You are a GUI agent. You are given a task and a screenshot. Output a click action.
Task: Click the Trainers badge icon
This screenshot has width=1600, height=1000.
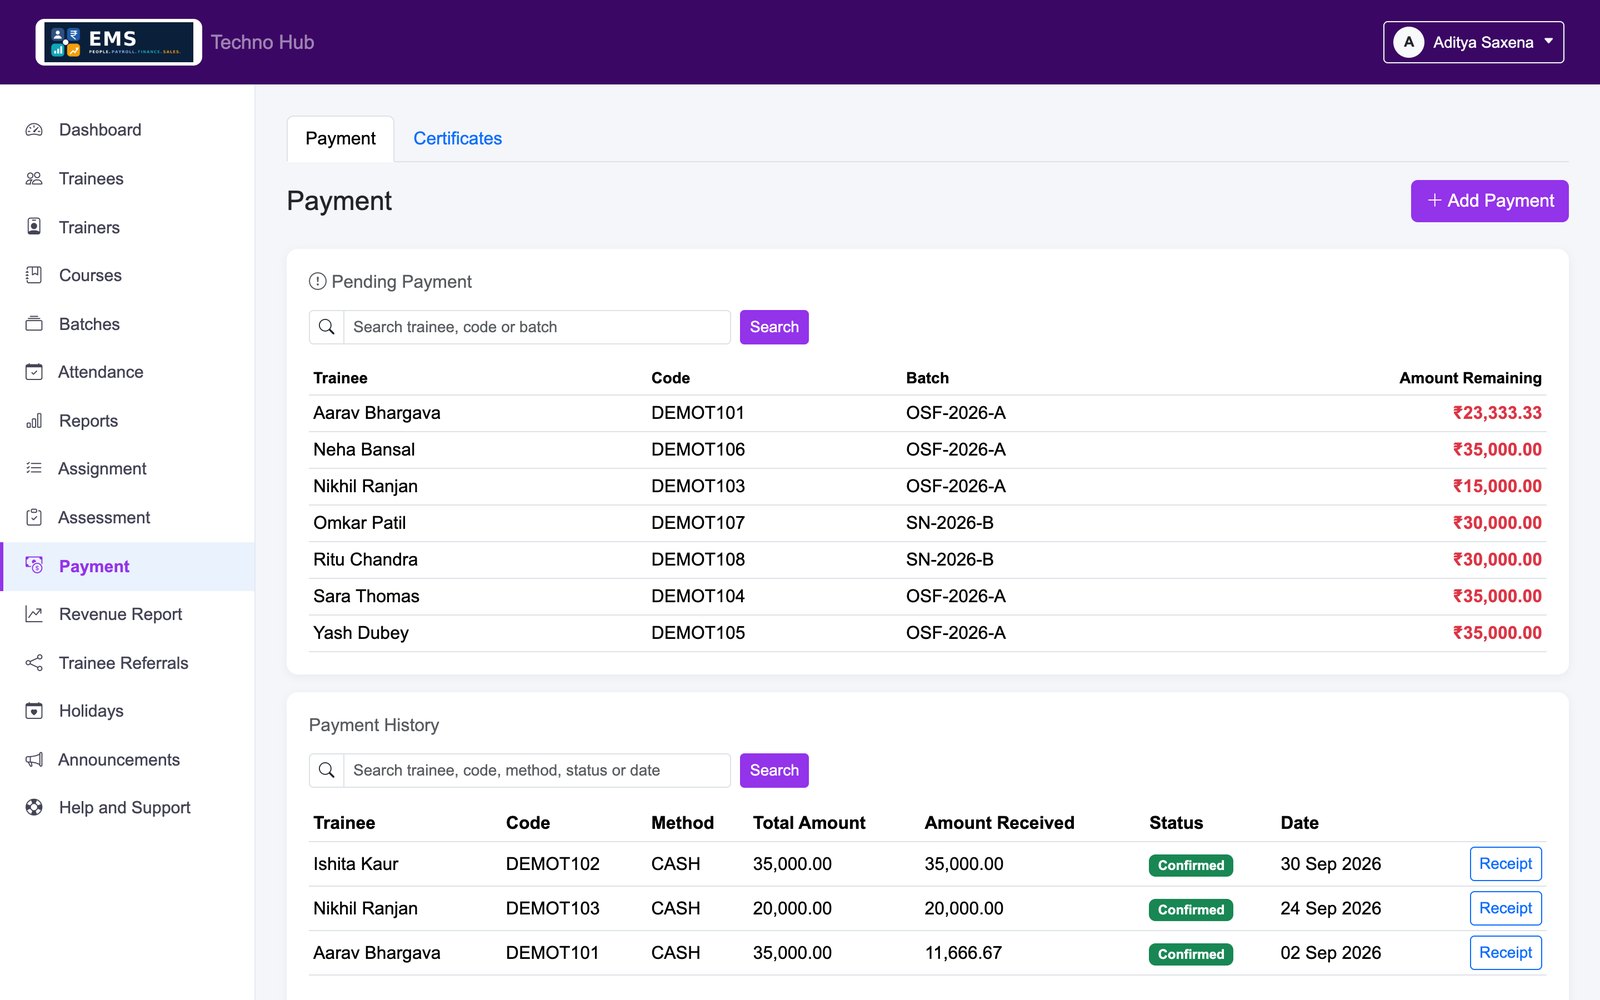(x=34, y=227)
